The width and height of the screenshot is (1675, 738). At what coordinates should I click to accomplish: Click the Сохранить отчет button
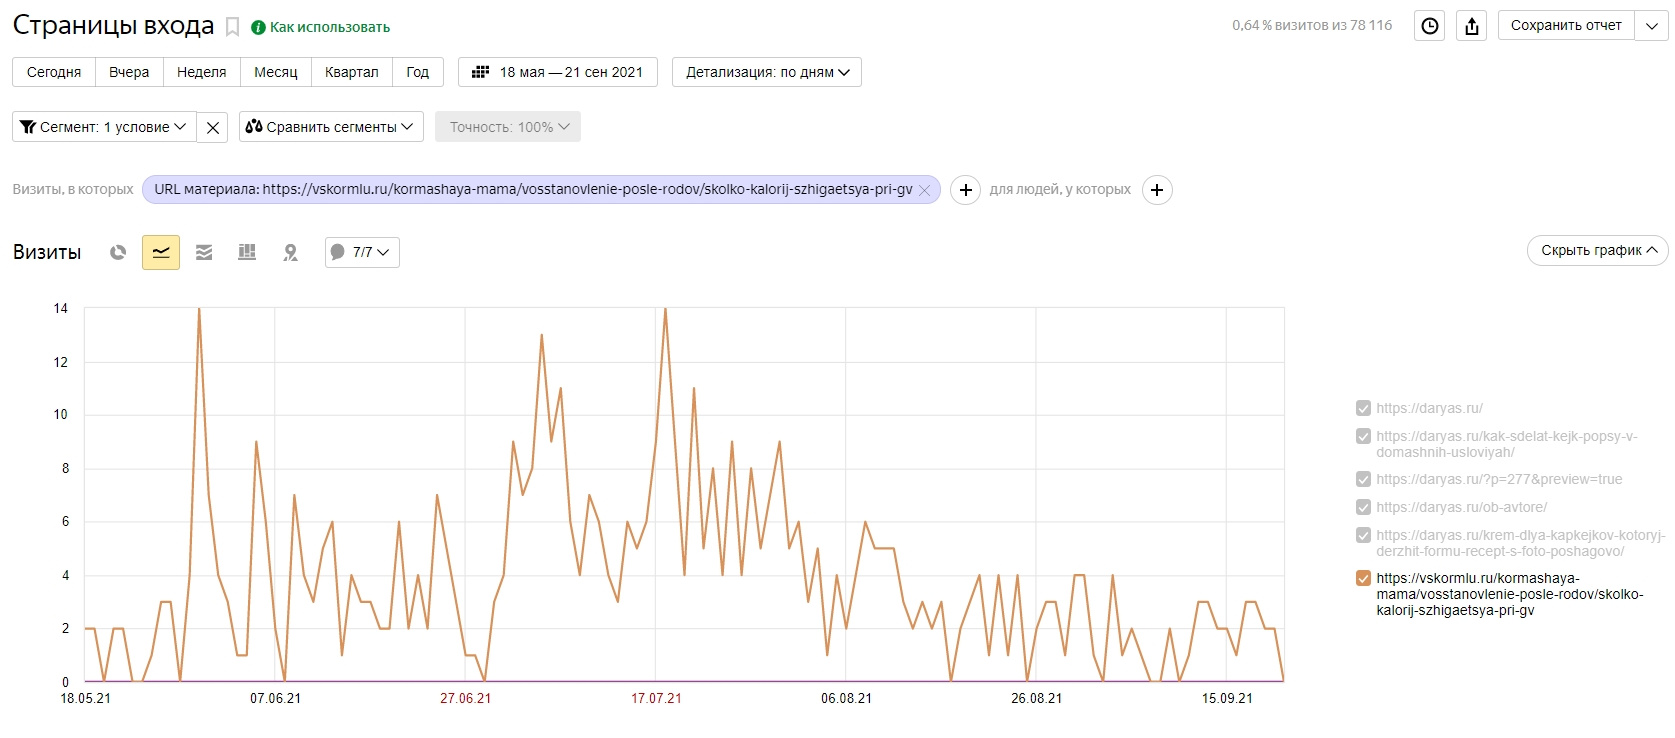1566,26
